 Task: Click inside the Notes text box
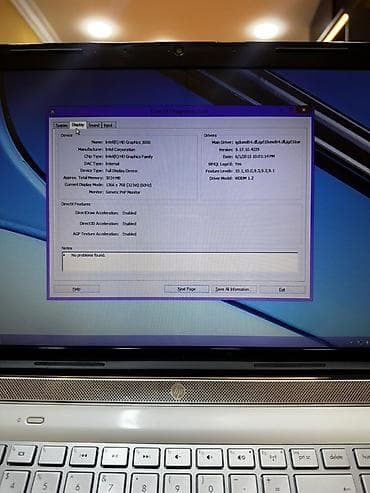[x=180, y=262]
